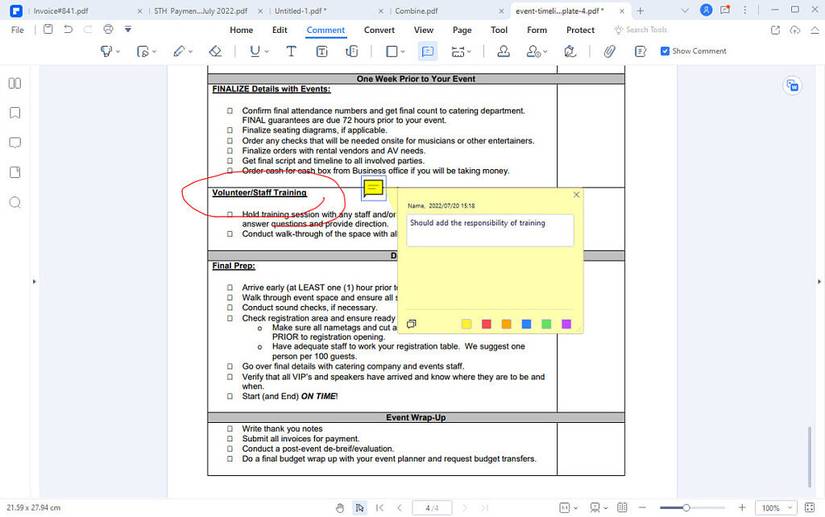Screen dimensions: 825x517
Task: Expand the left panel arrow
Action: [34, 281]
